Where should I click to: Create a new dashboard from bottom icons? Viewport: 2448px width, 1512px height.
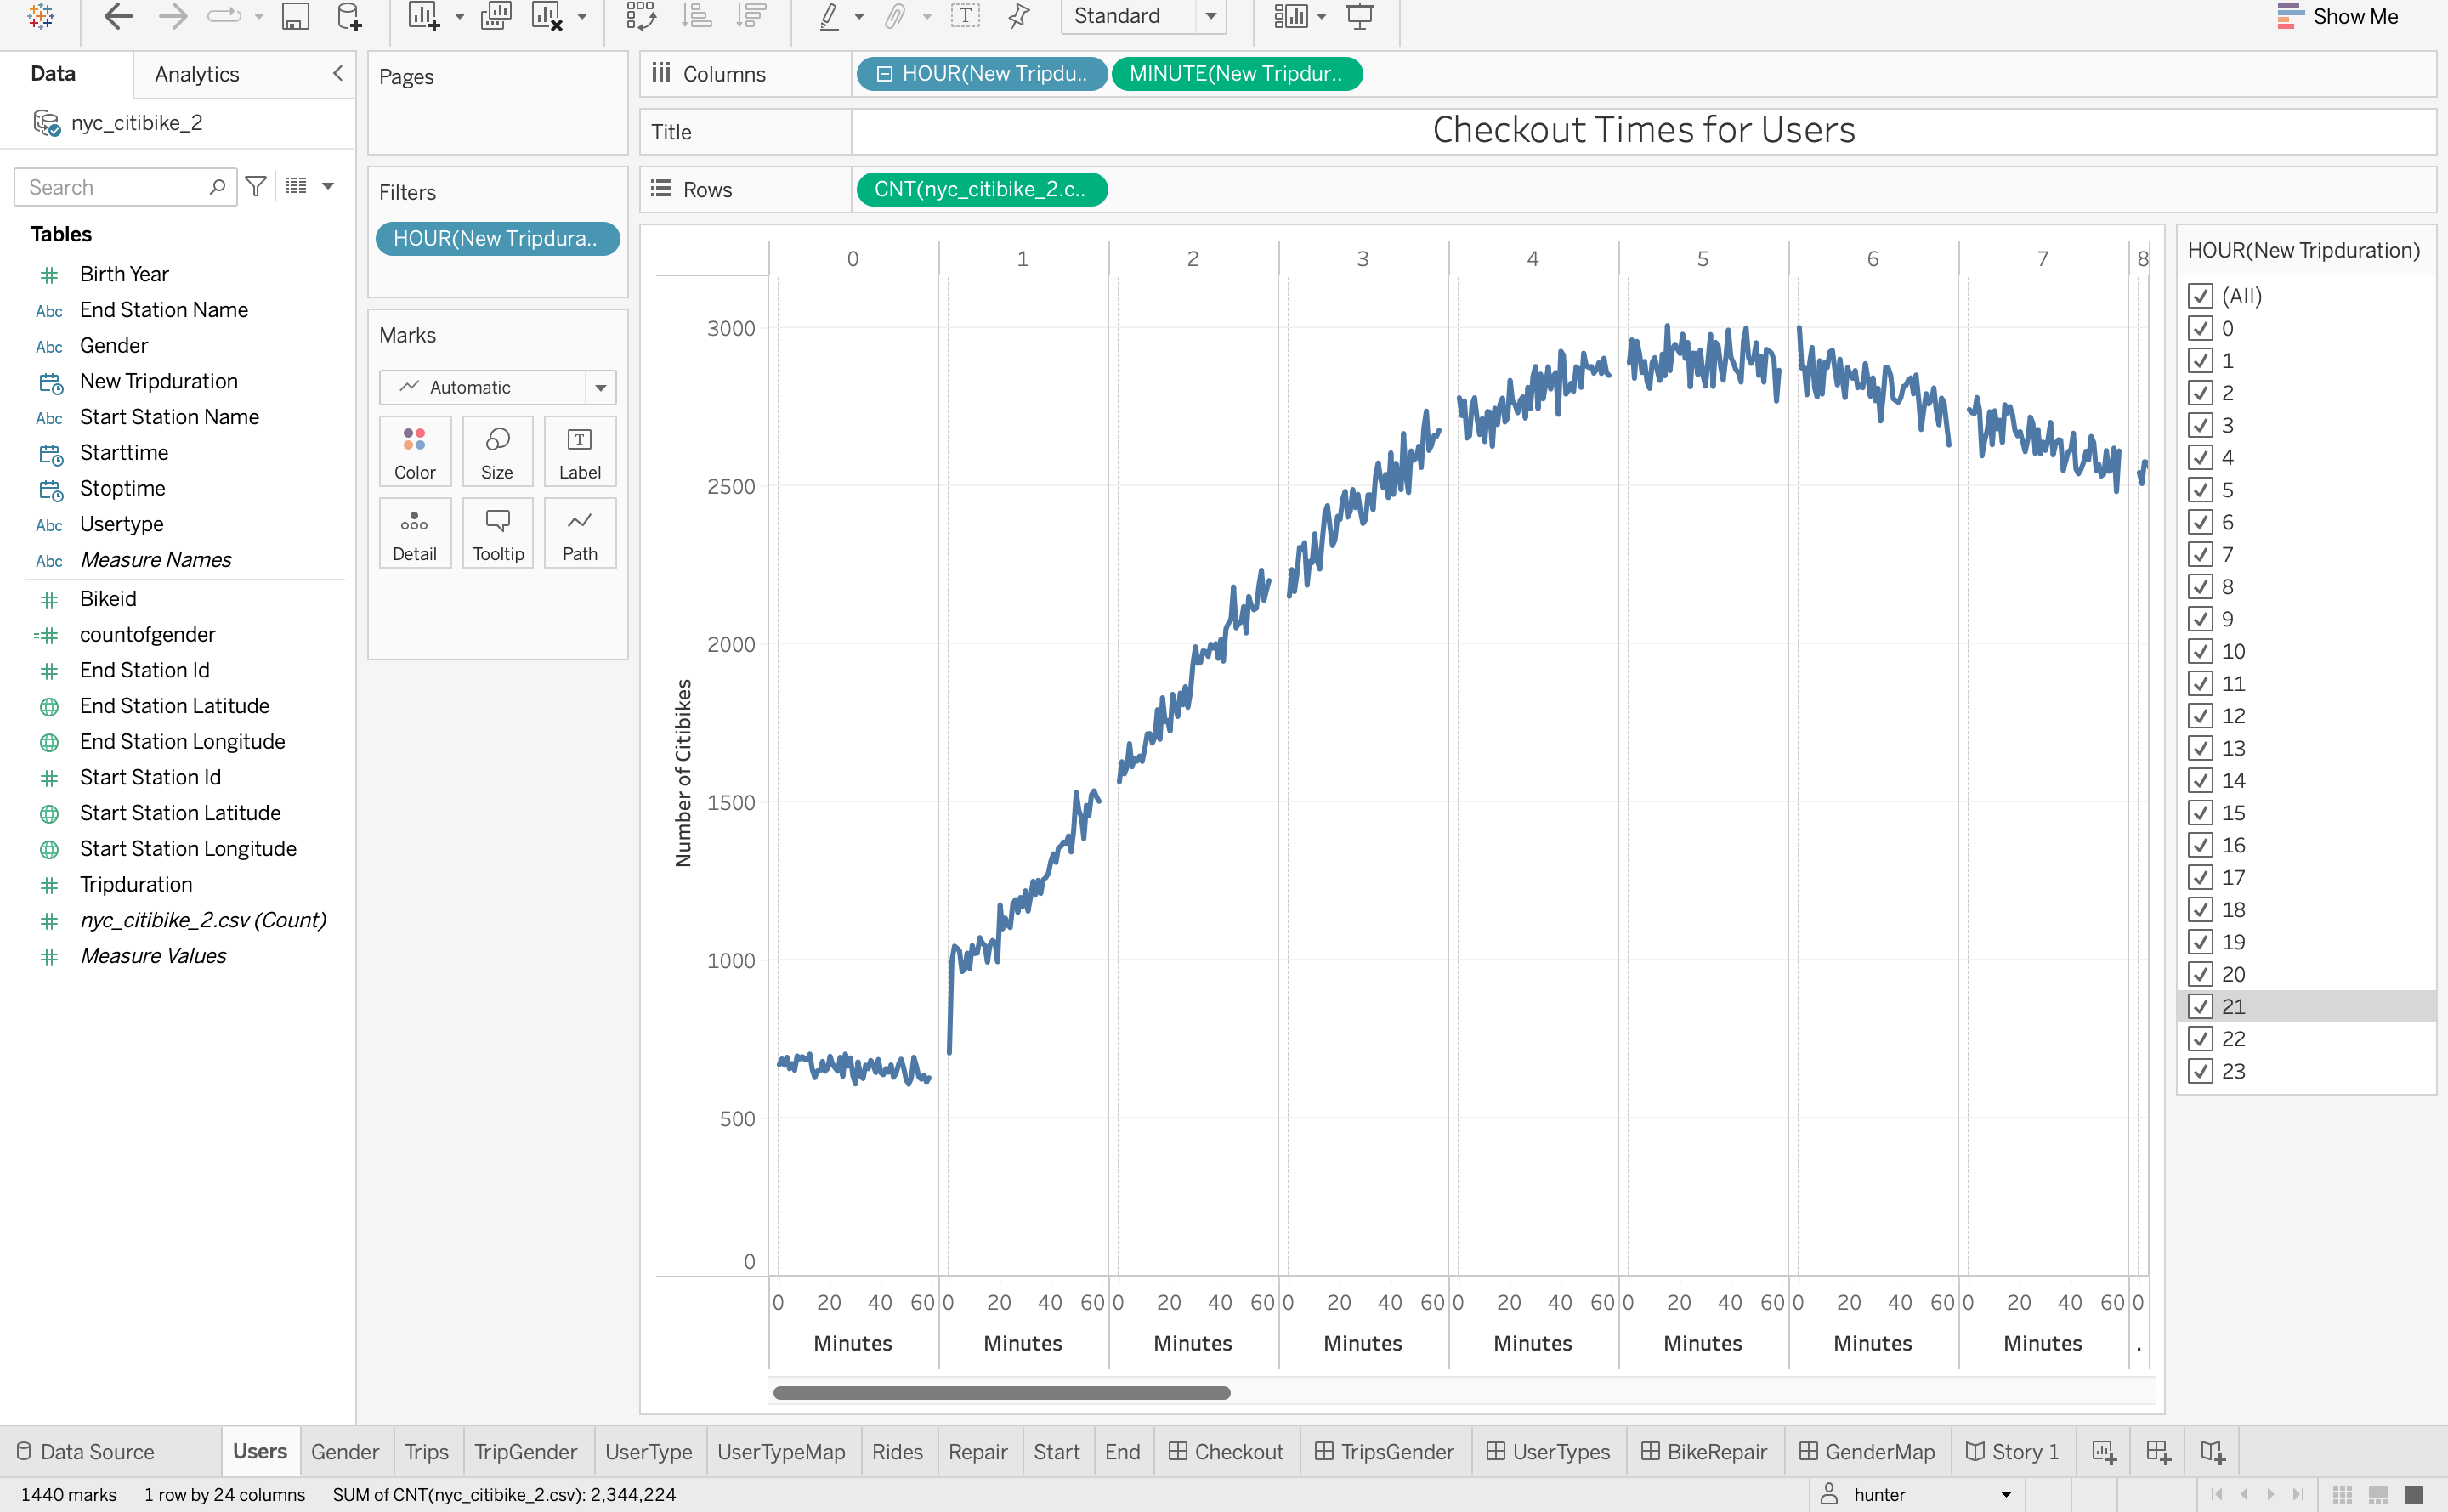2158,1451
